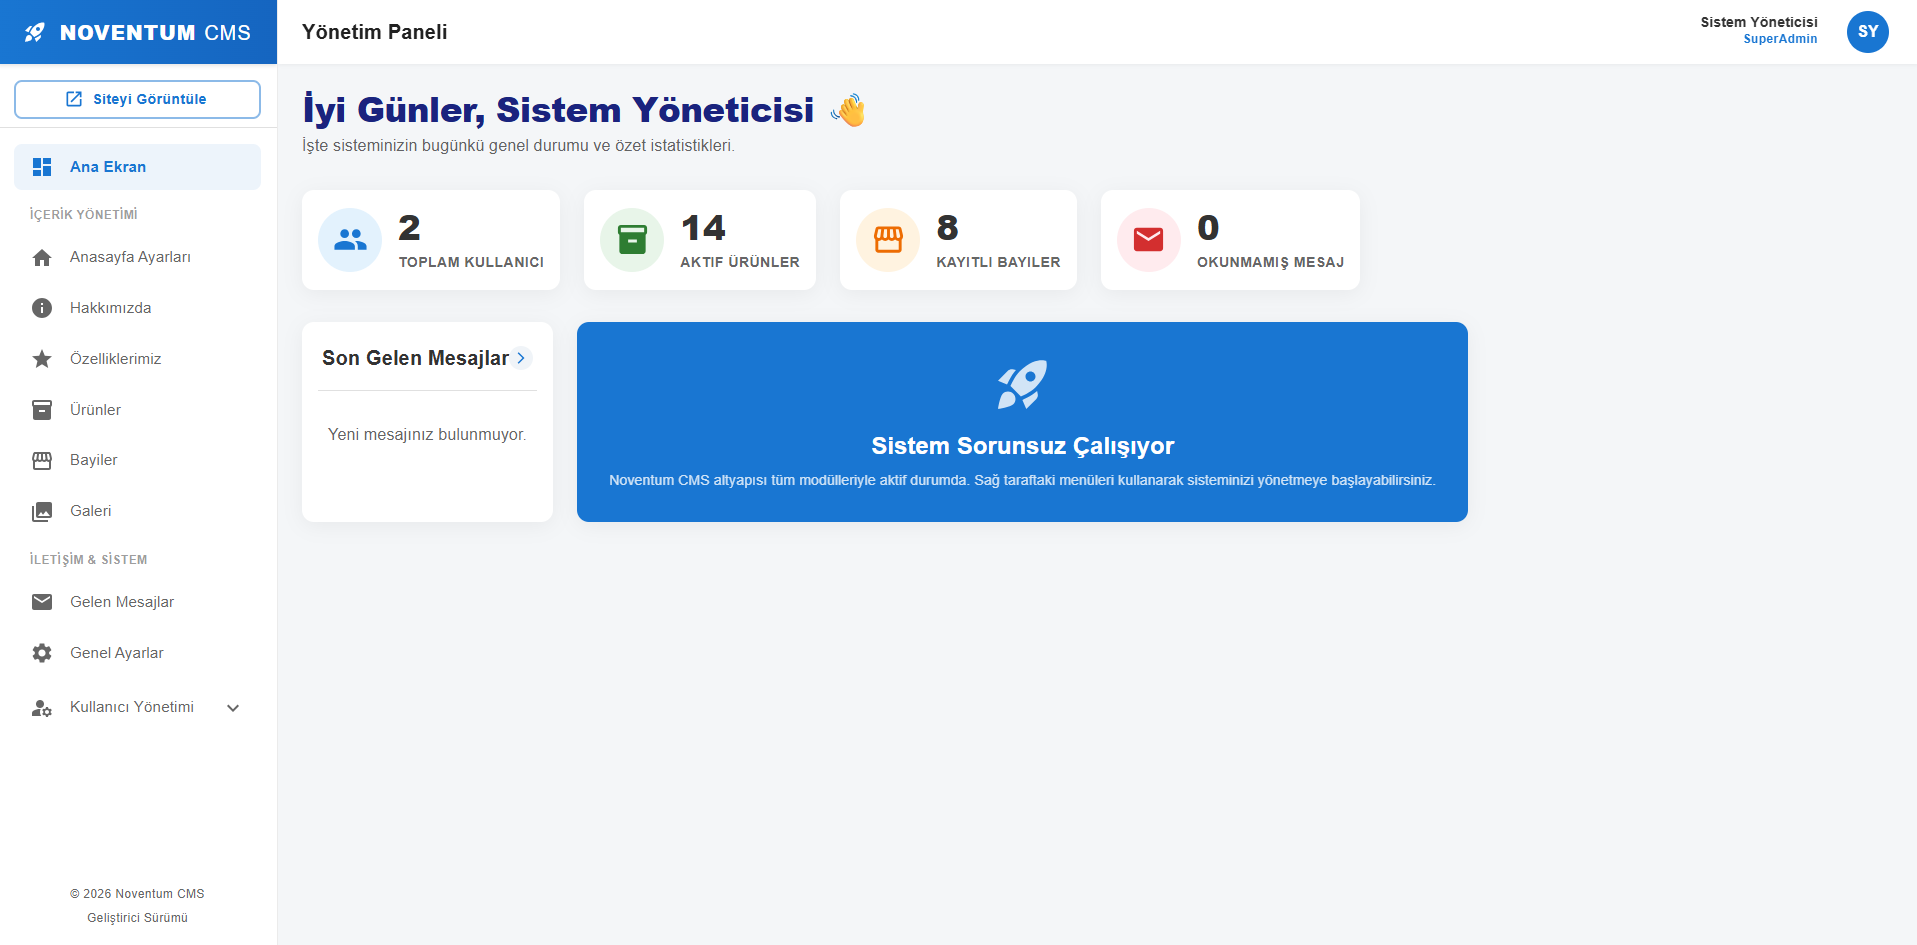
Task: Click the home icon beside Anasayfa Ayarları
Action: (x=42, y=258)
